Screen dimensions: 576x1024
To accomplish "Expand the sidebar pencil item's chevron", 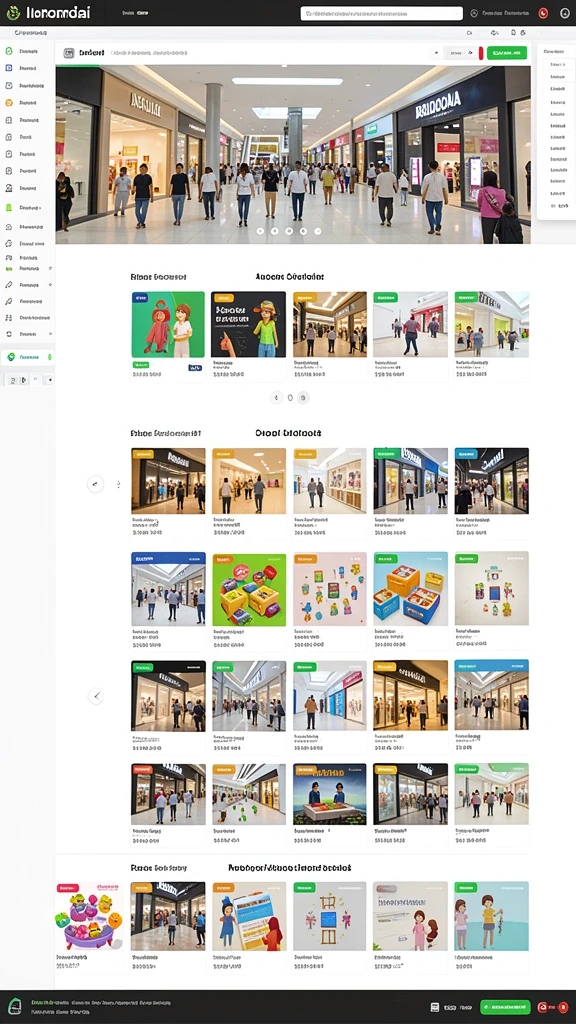I will (x=50, y=285).
